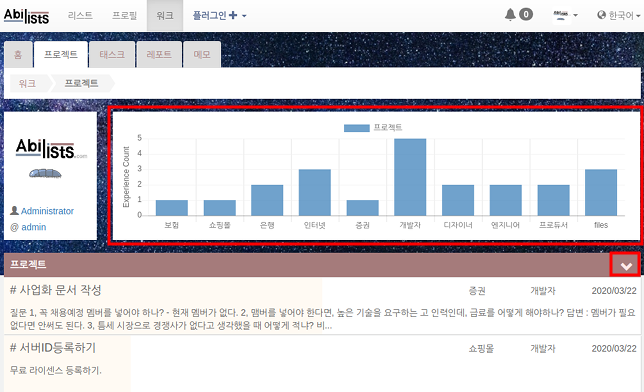This screenshot has width=644, height=392.
Task: Collapse the 프로젝트 list with chevron
Action: coord(626,265)
